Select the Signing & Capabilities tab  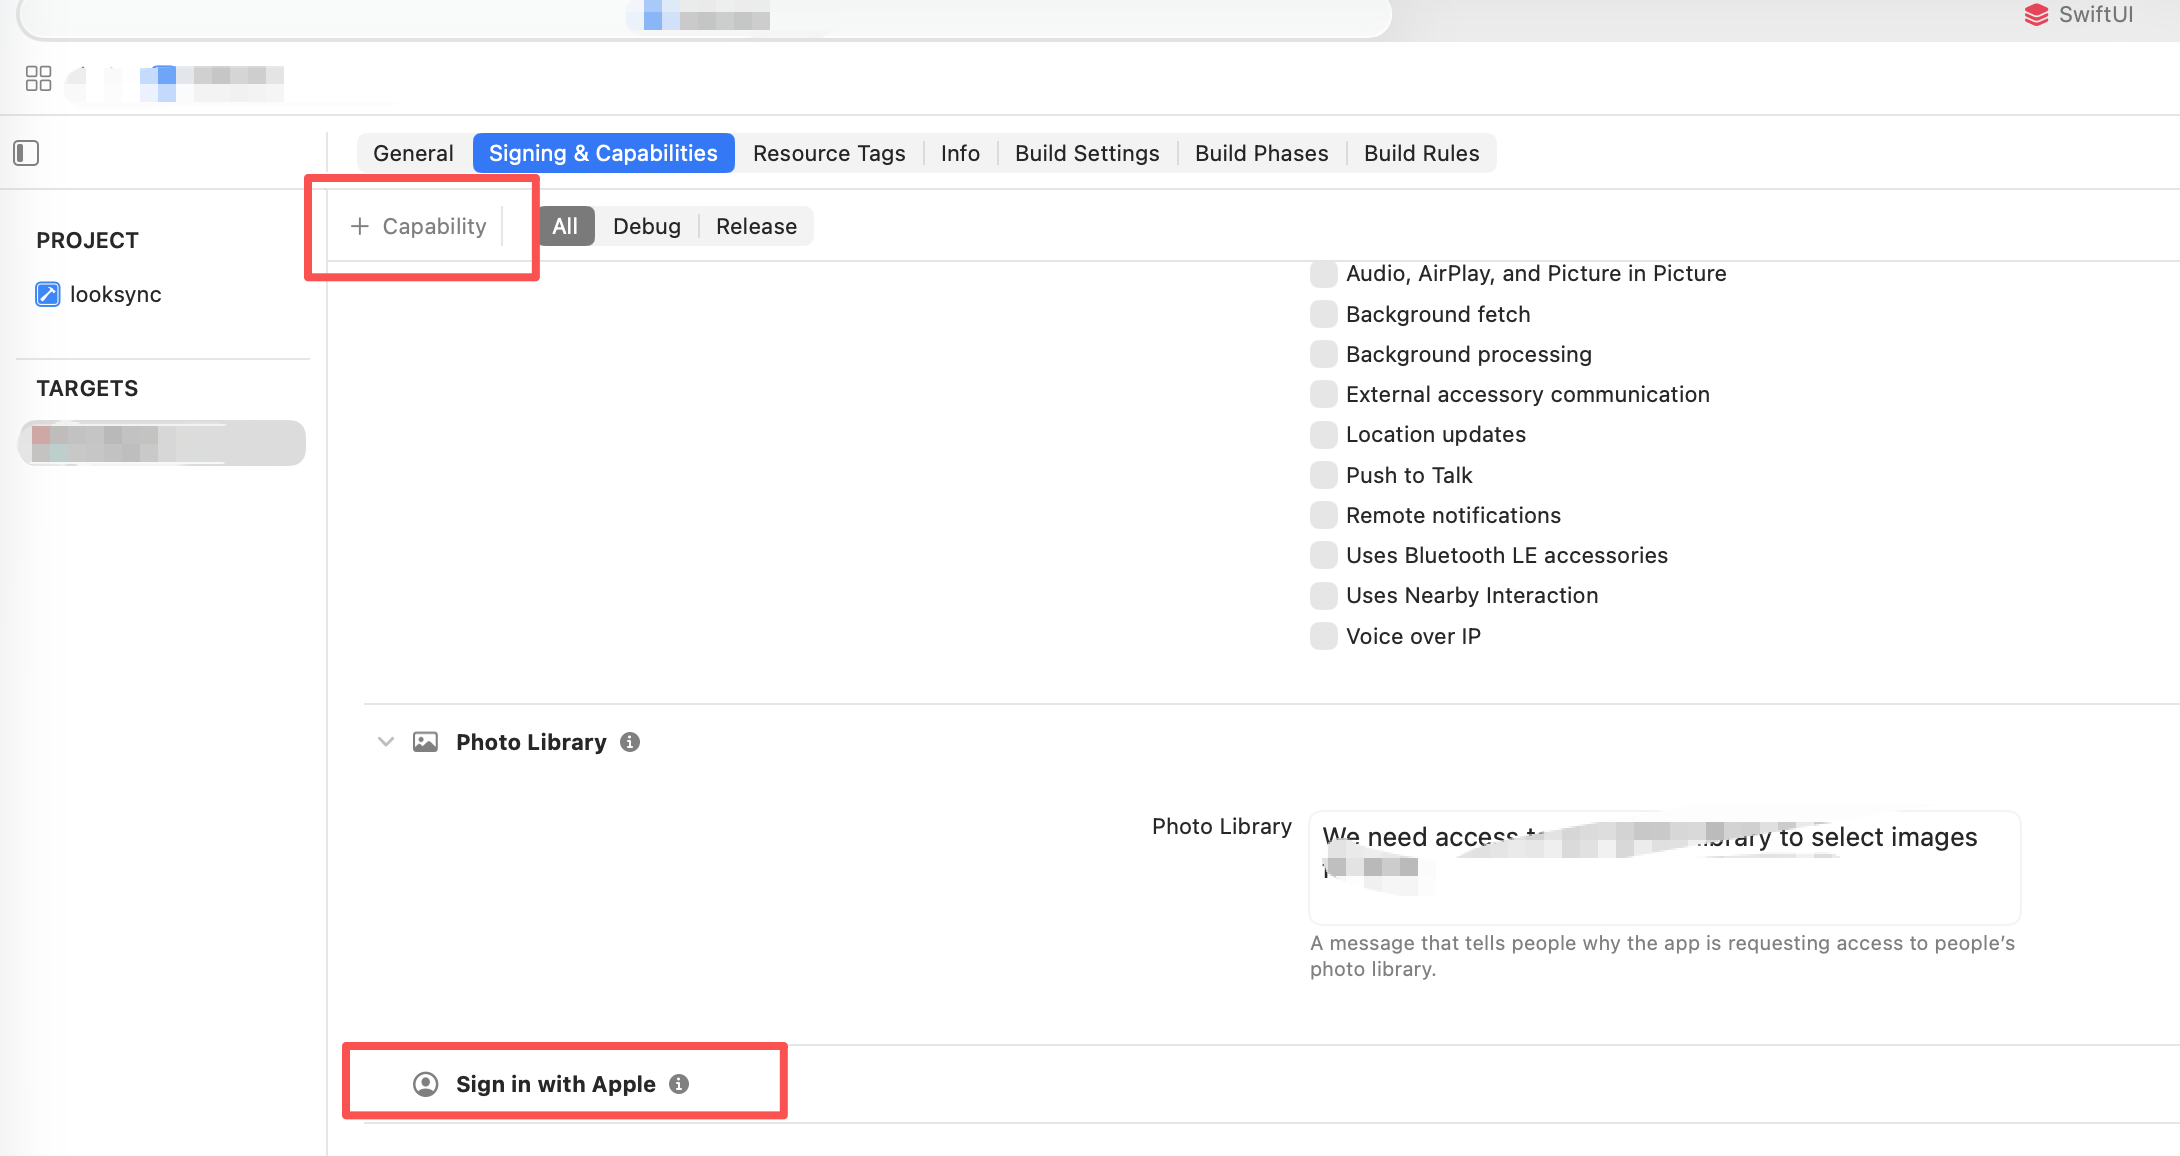[x=603, y=153]
